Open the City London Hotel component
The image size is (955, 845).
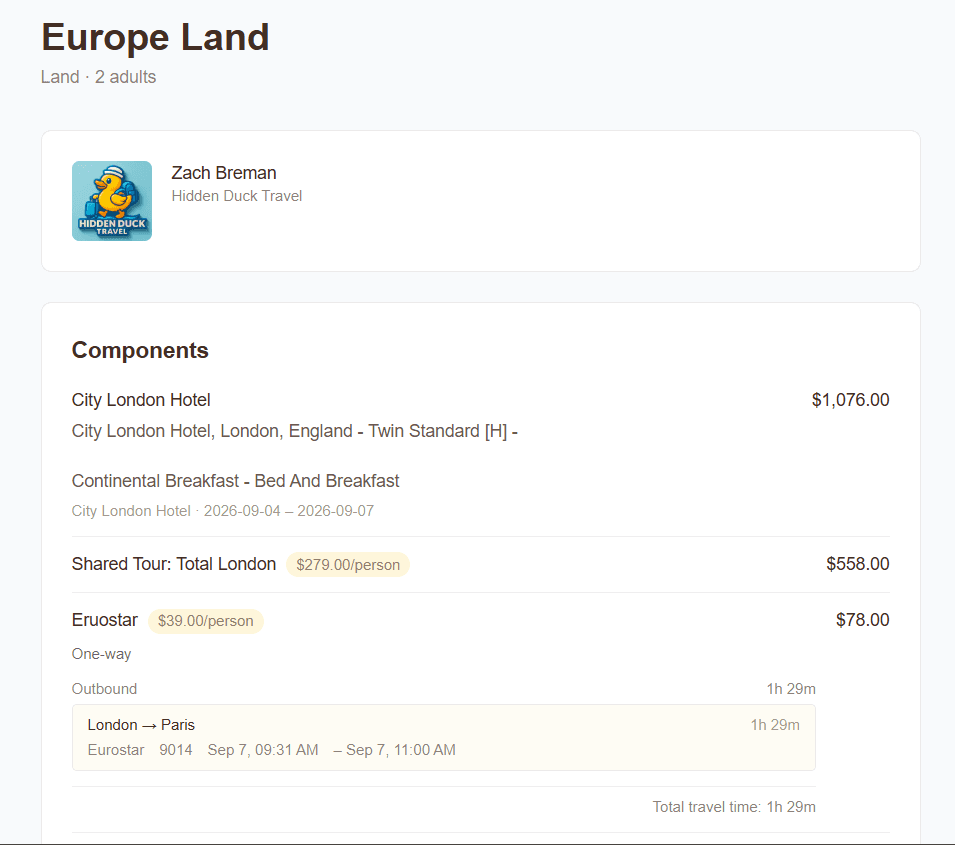point(140,400)
